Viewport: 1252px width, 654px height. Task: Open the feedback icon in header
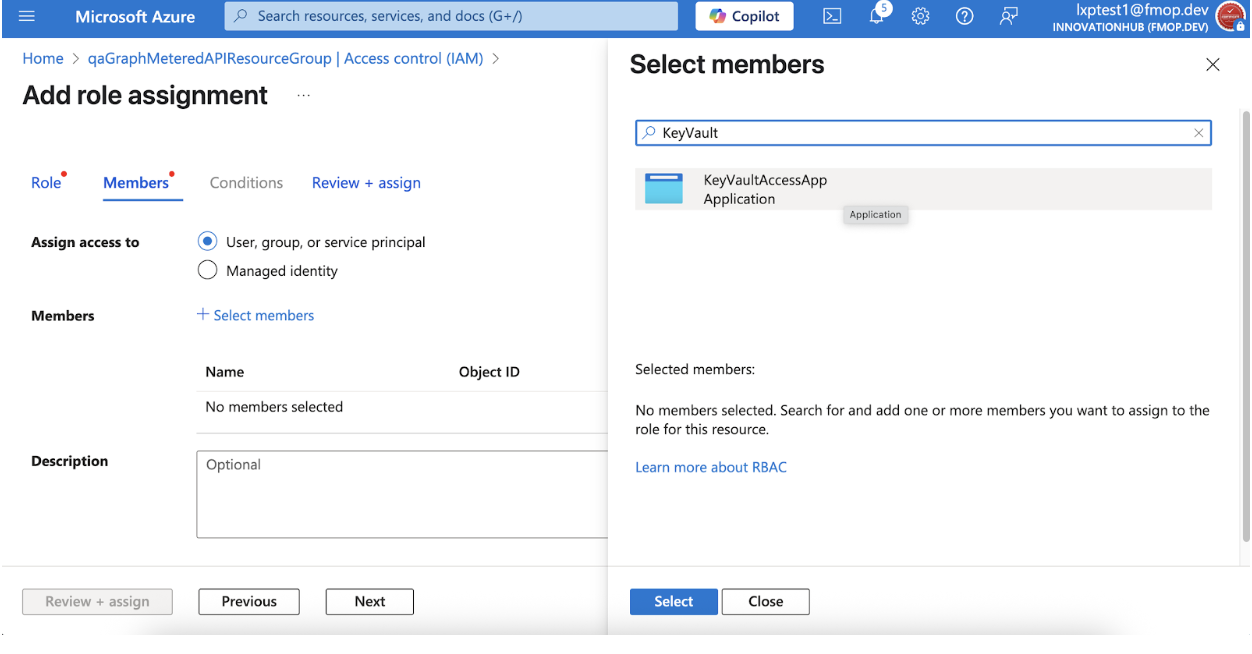click(x=1009, y=17)
